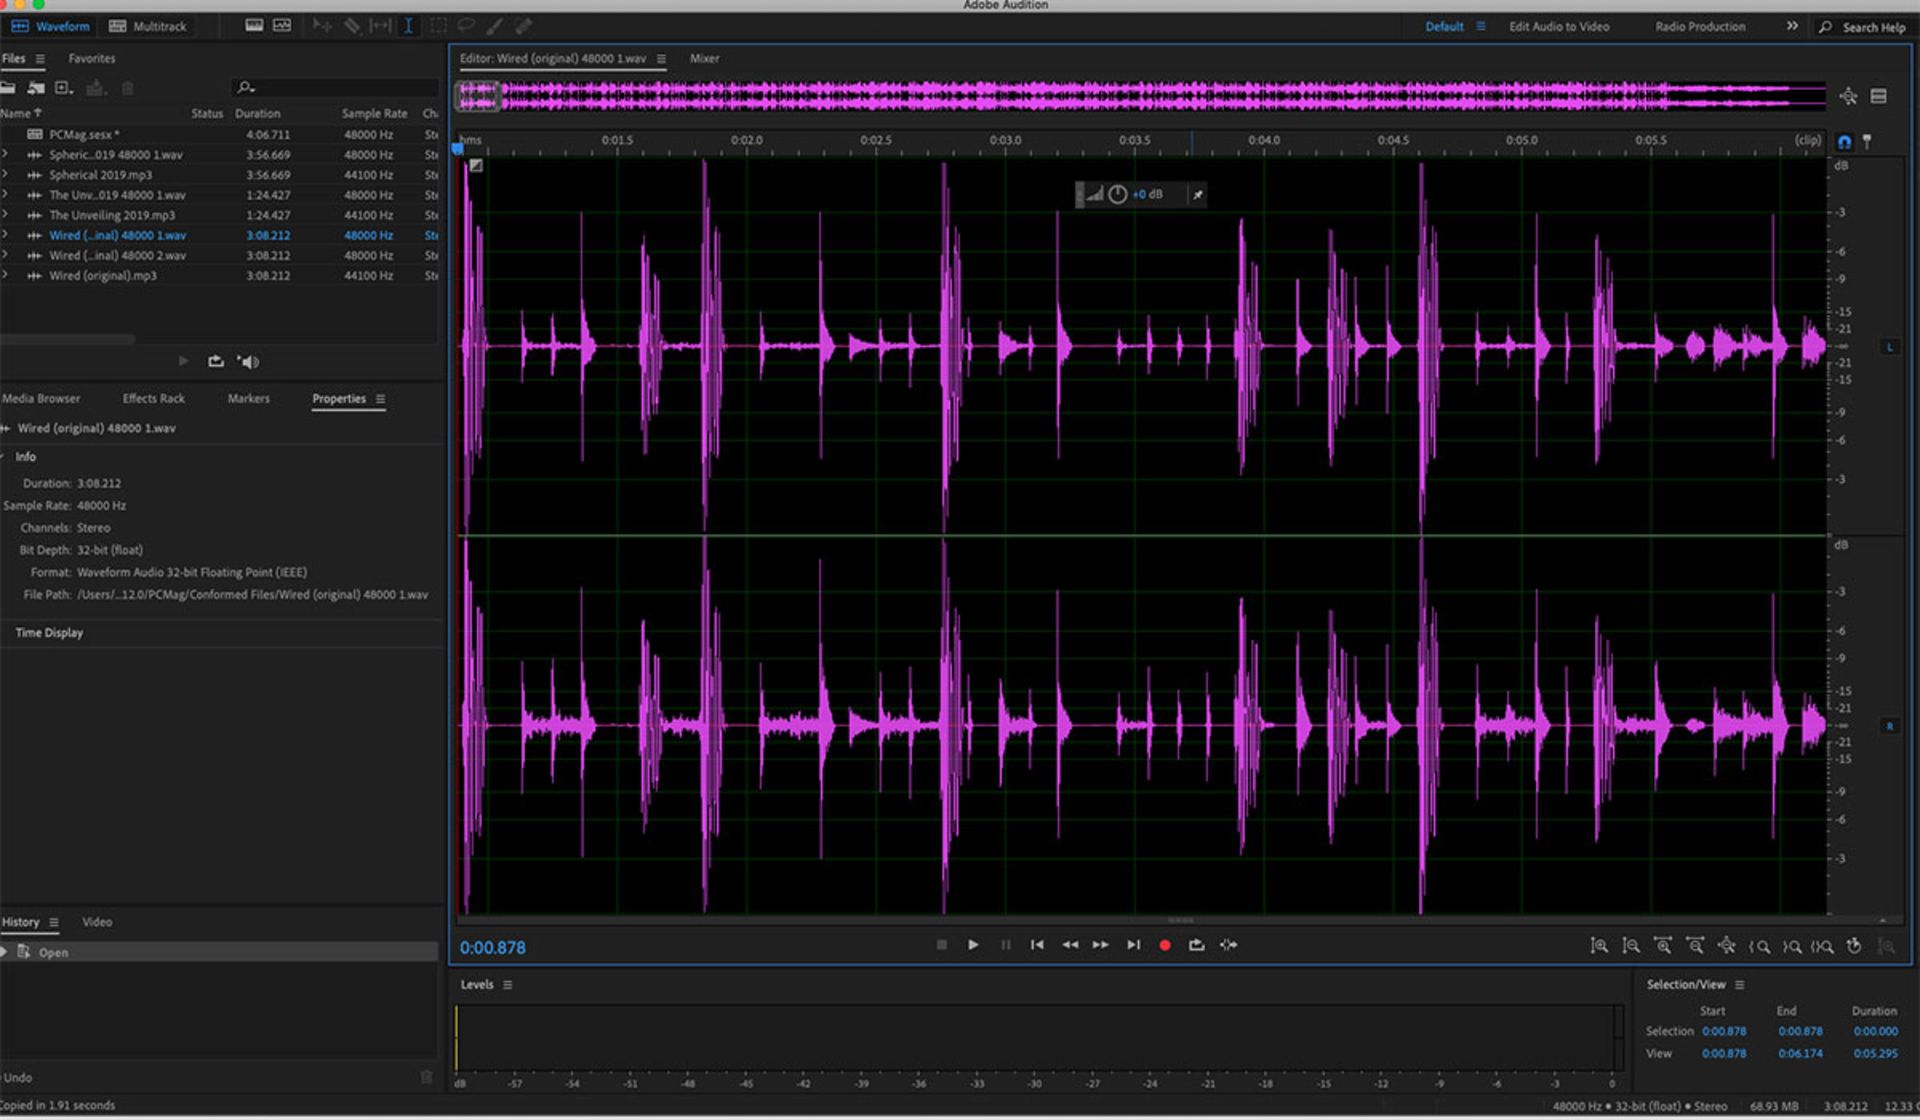The image size is (1920, 1120).
Task: Switch to Radio Production workspace
Action: pos(1700,27)
